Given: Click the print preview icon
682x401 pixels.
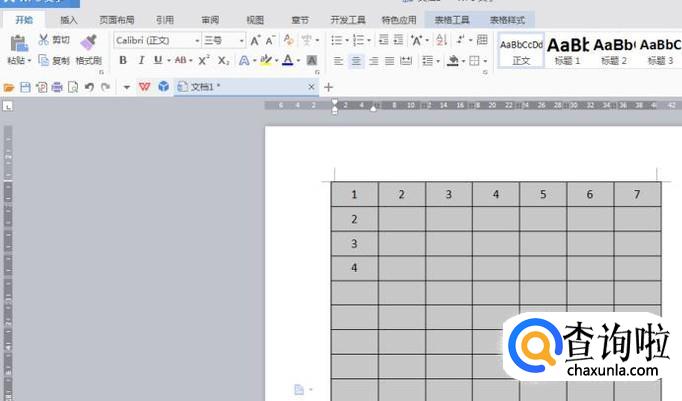Looking at the screenshot, I should click(x=73, y=87).
